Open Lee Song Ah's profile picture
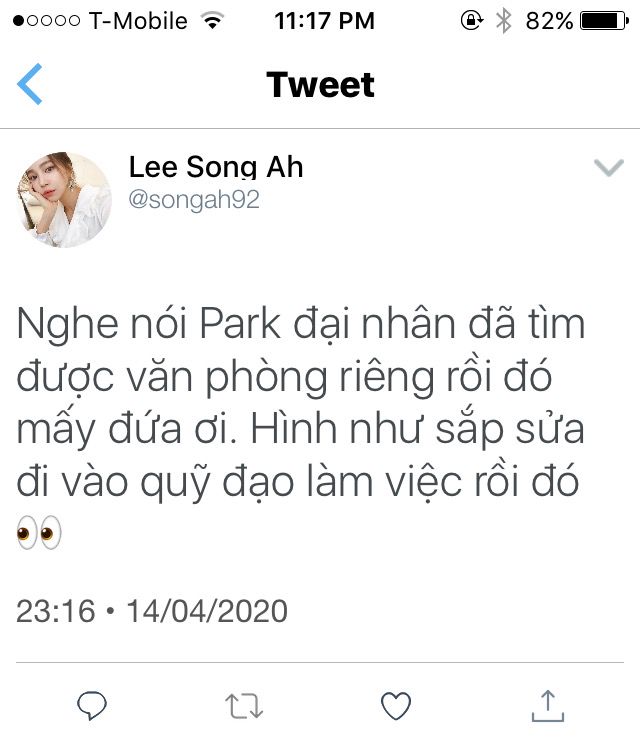This screenshot has height=750, width=640. 64,199
